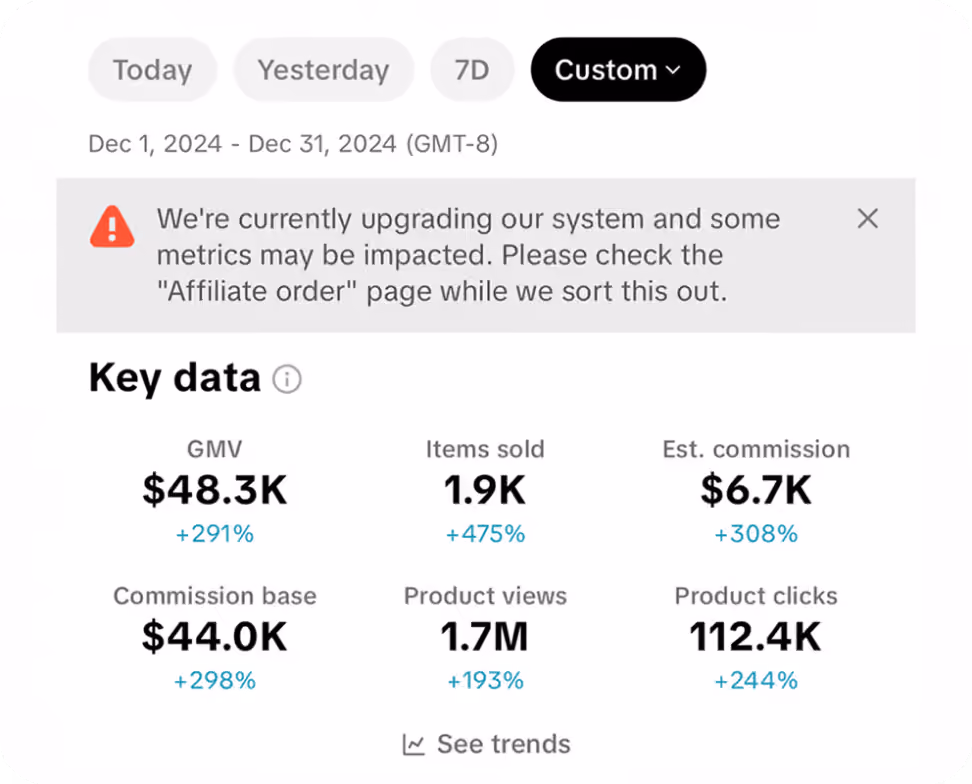Select the Items sold 1.9K metric

485,491
